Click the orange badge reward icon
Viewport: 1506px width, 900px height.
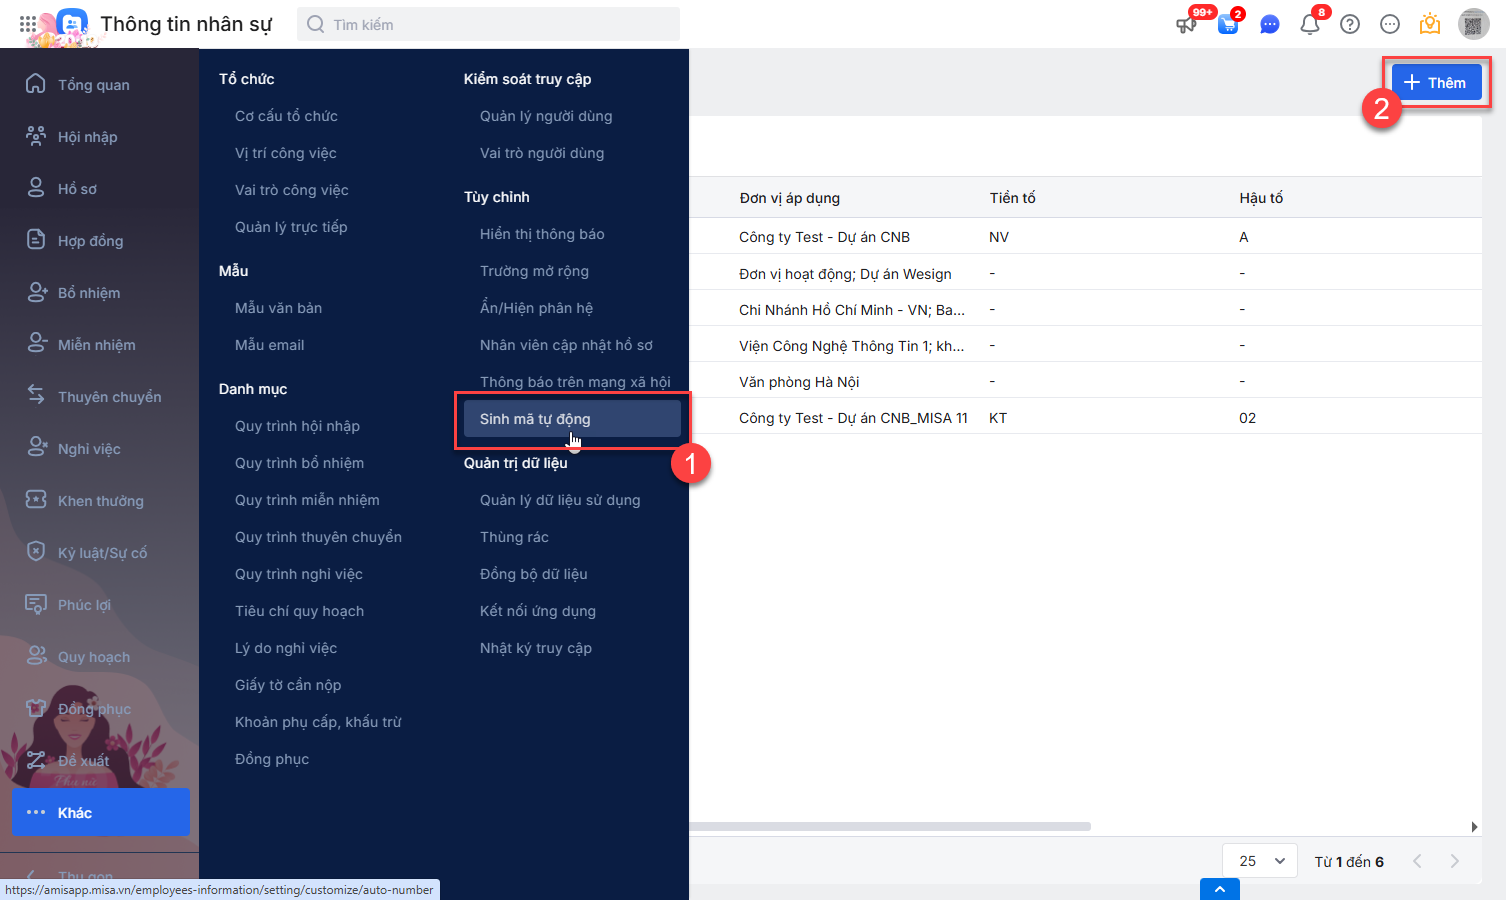(1430, 24)
